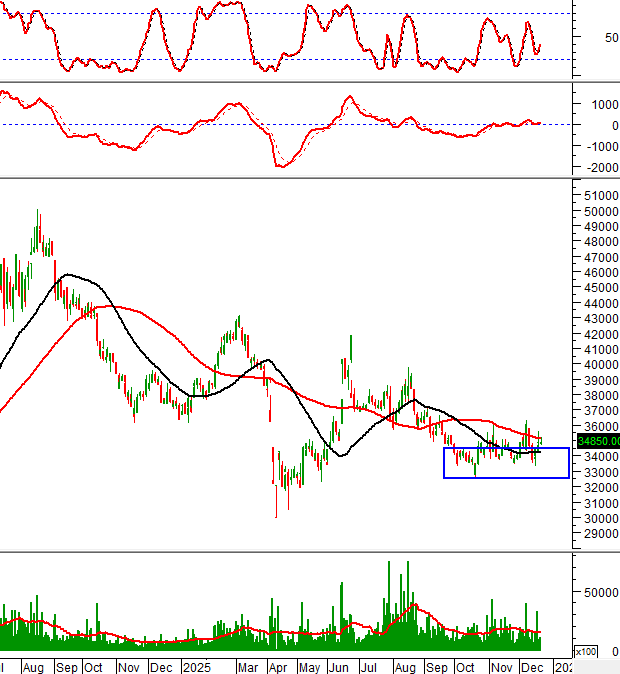620x674 pixels.
Task: Click the 45000 label on the price axis
Action: click(600, 288)
